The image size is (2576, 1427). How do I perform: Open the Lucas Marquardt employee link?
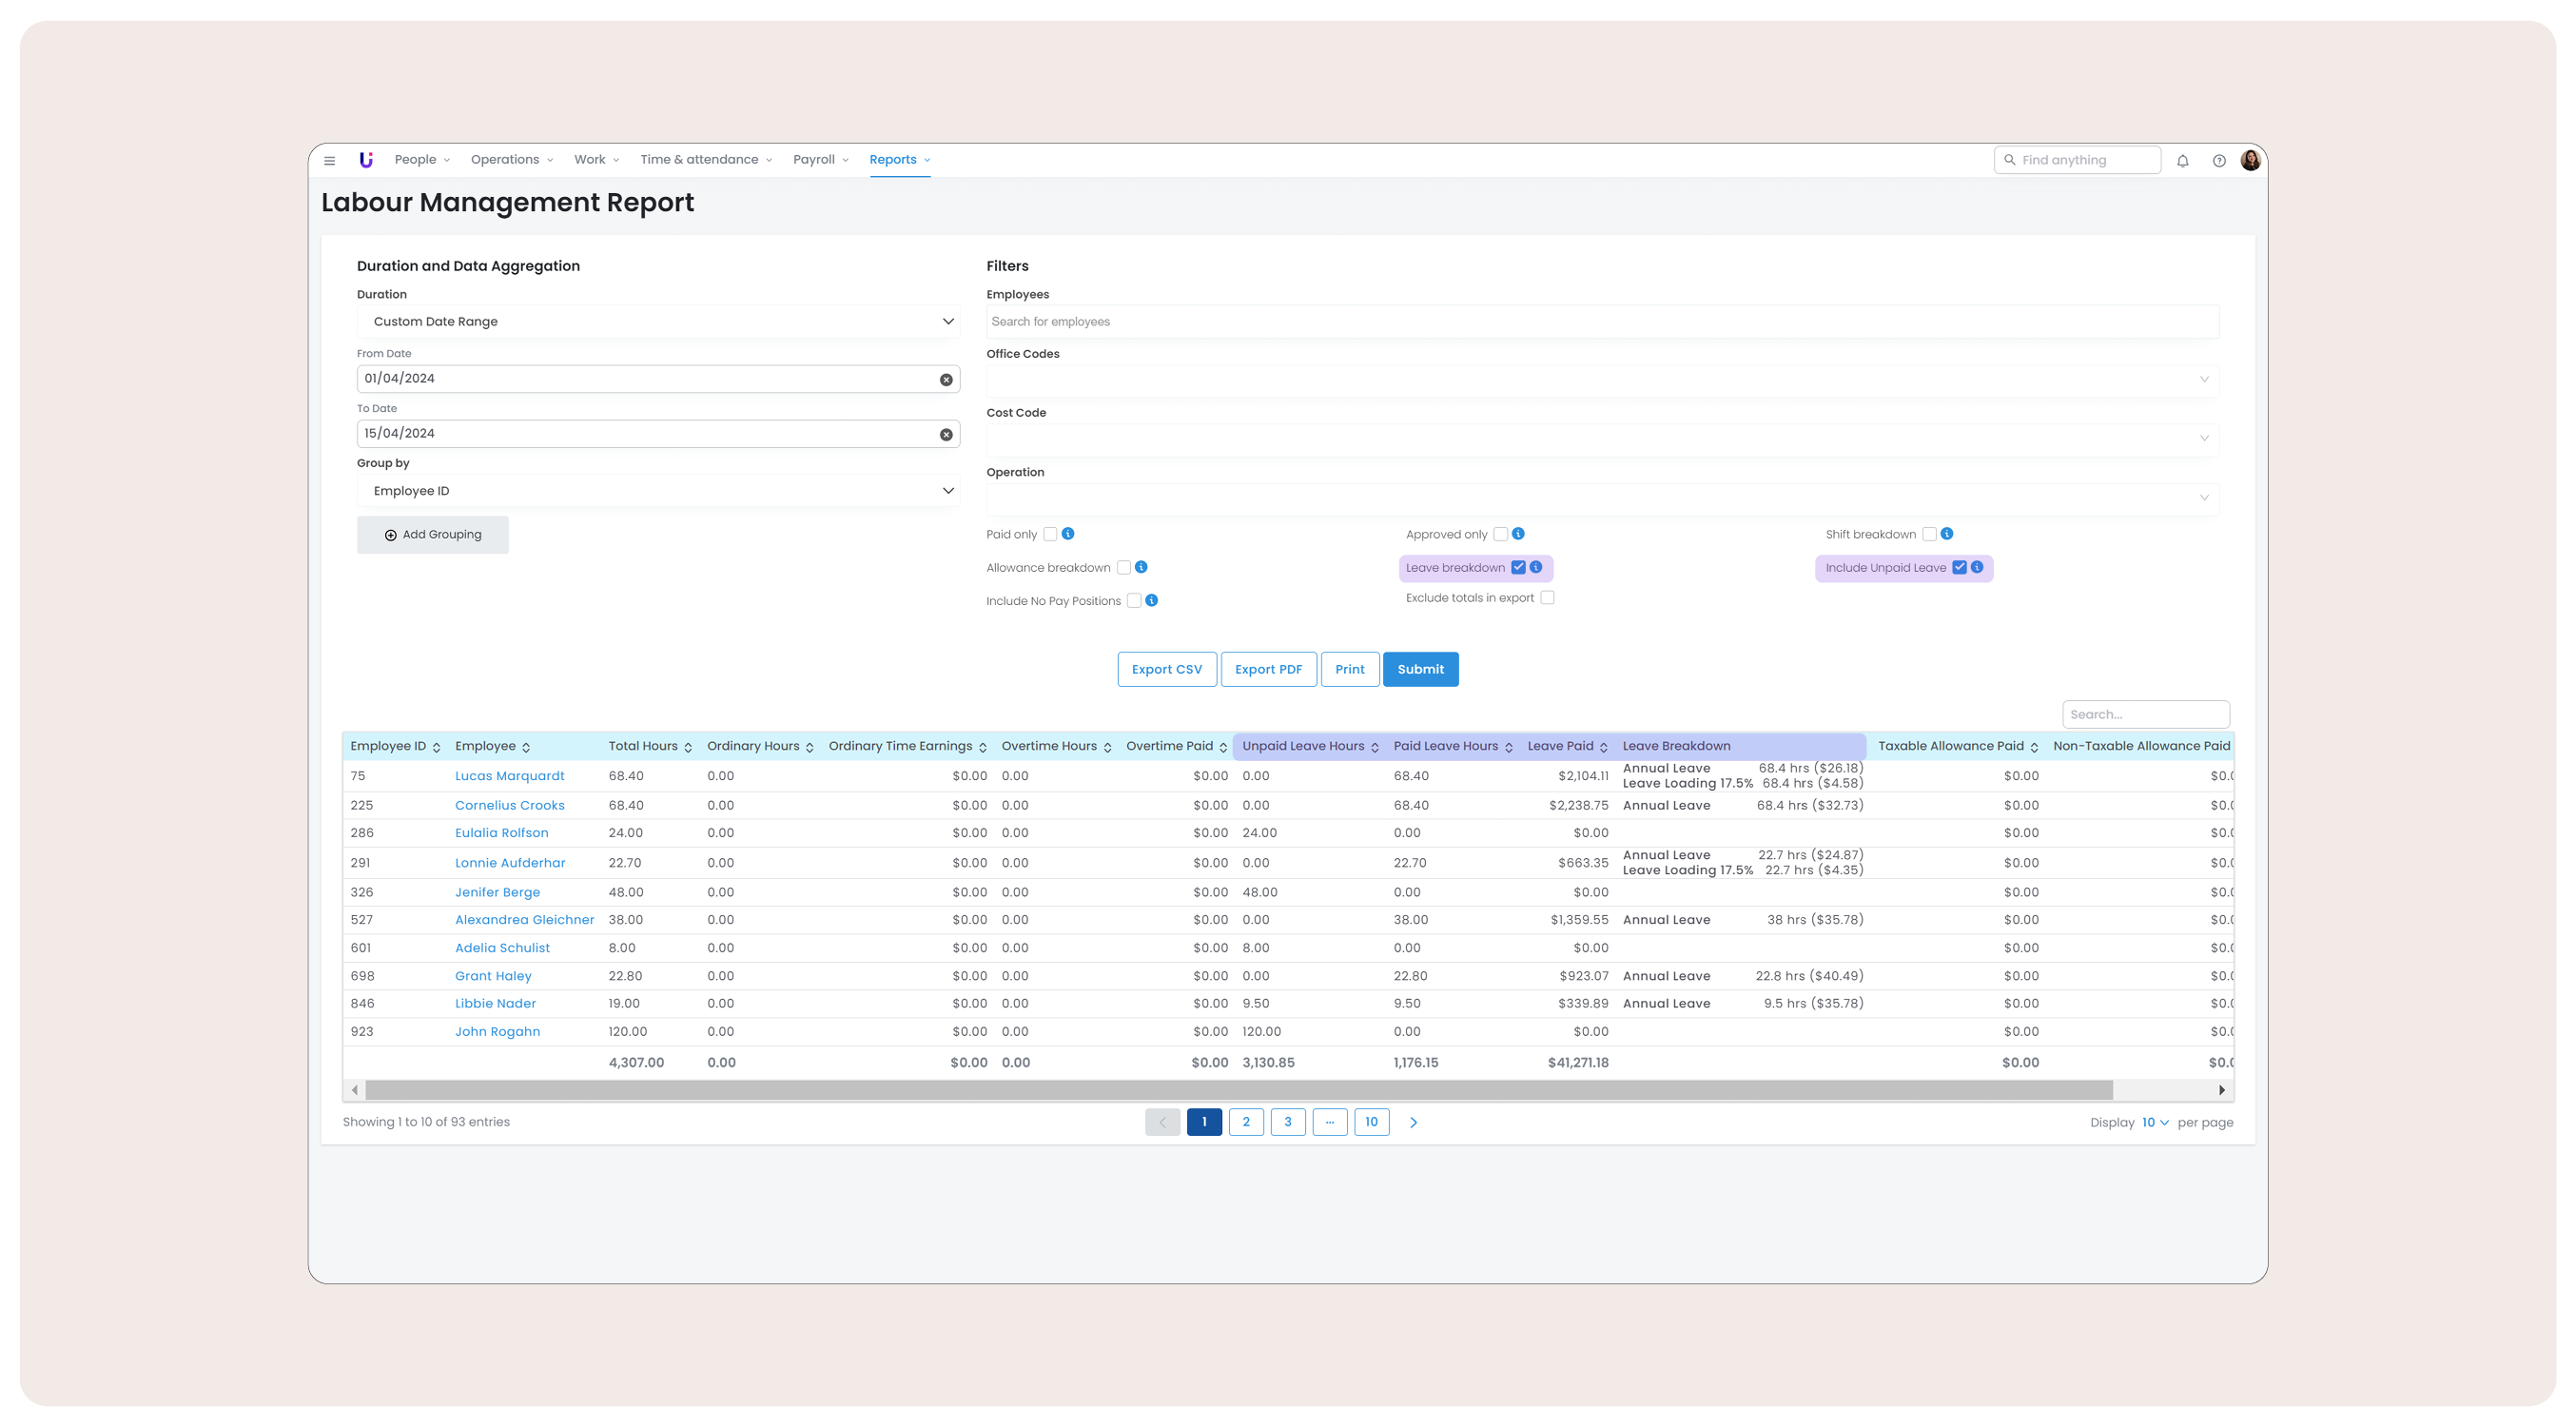[509, 776]
